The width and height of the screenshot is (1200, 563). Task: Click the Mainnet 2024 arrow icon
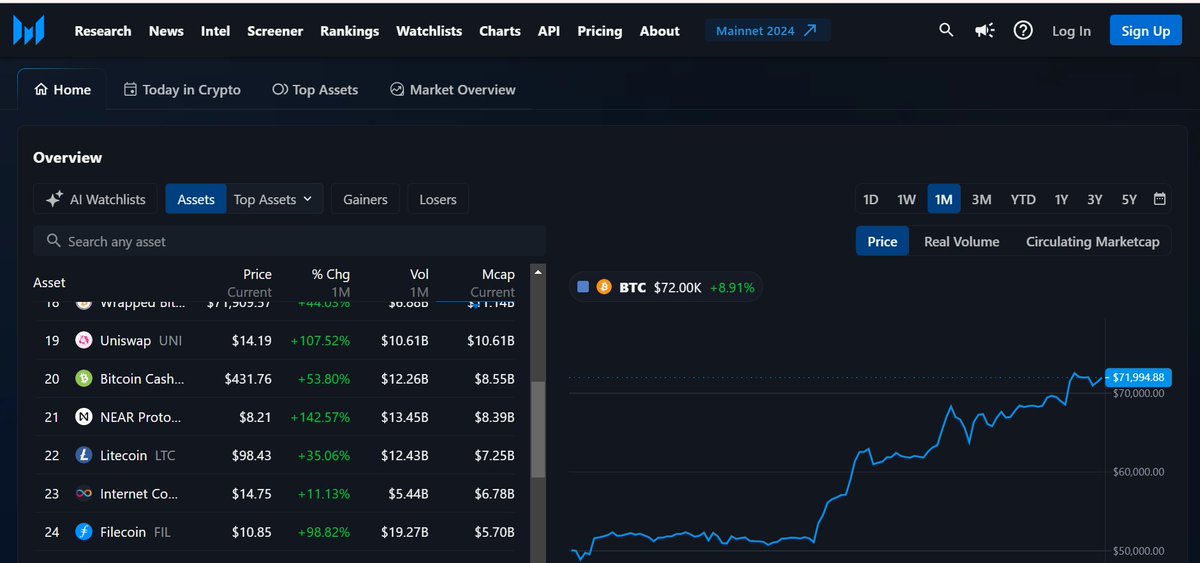[x=810, y=30]
